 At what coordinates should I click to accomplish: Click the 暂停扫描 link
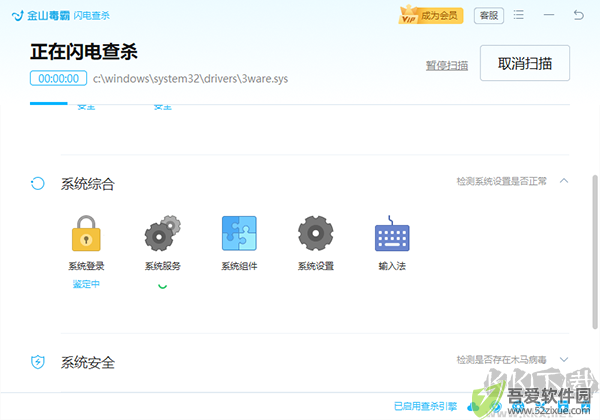pyautogui.click(x=447, y=65)
